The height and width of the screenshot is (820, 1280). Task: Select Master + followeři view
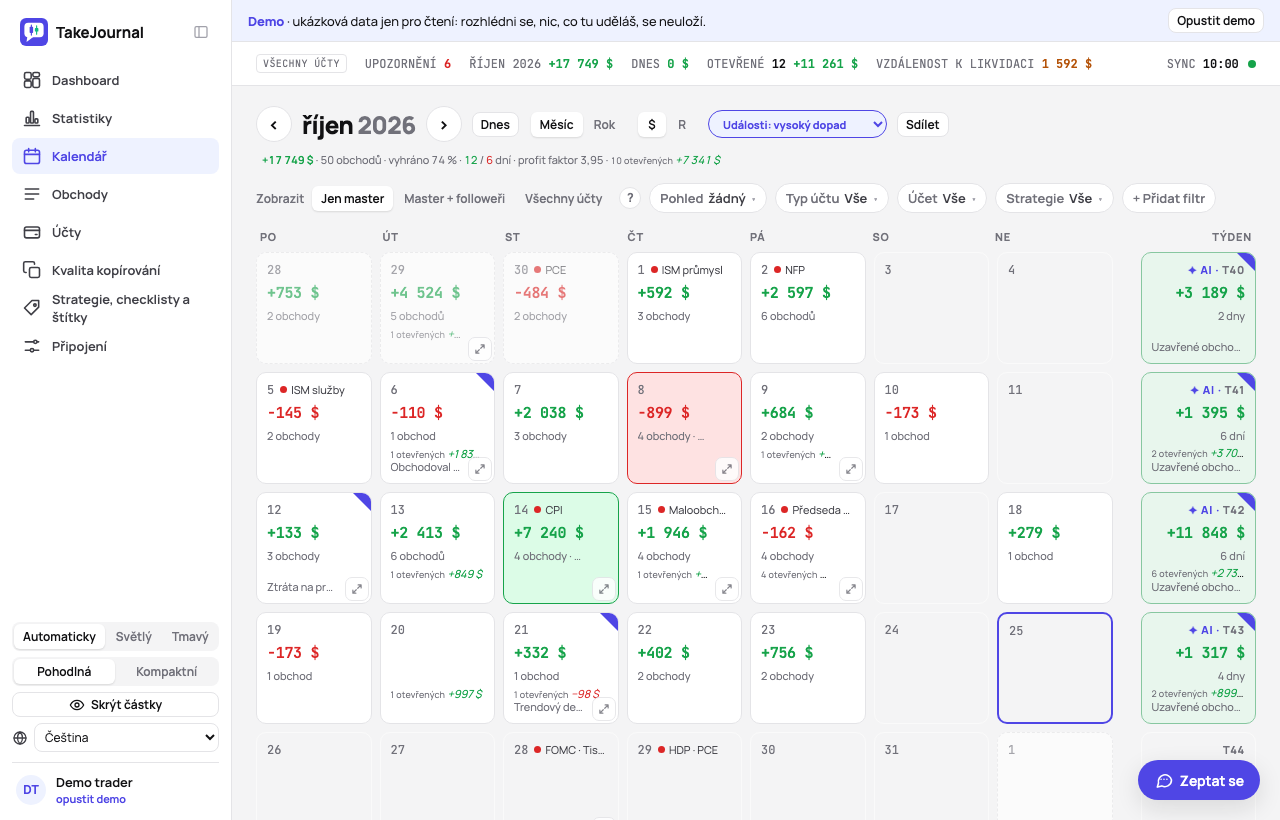[x=454, y=198]
